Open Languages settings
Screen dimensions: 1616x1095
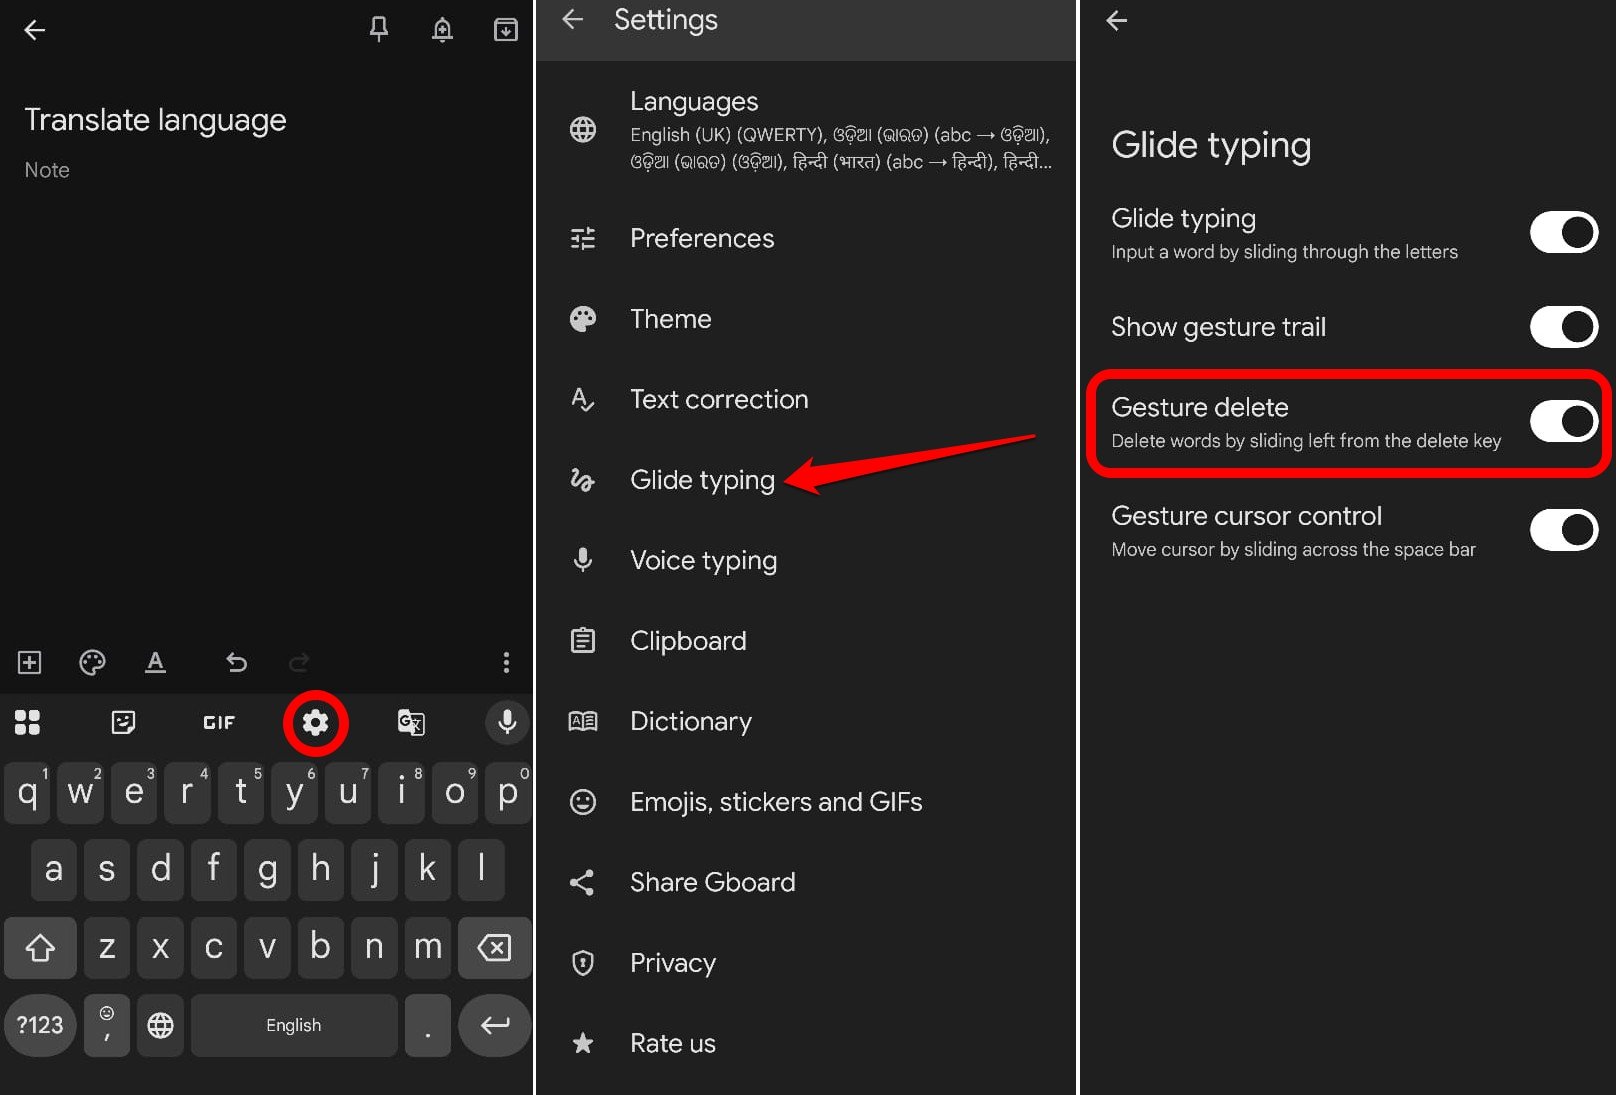pyautogui.click(x=806, y=130)
